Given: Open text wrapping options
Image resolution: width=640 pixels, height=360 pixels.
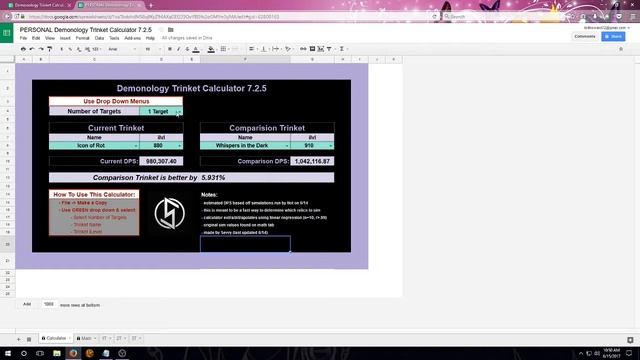Looking at the screenshot, I should tap(276, 49).
